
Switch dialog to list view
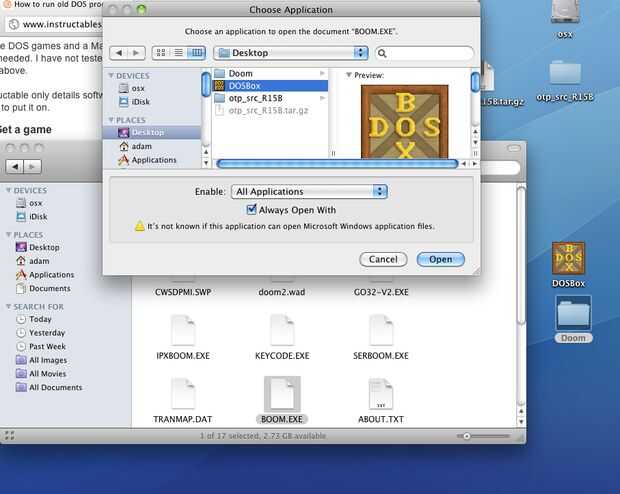pos(179,53)
